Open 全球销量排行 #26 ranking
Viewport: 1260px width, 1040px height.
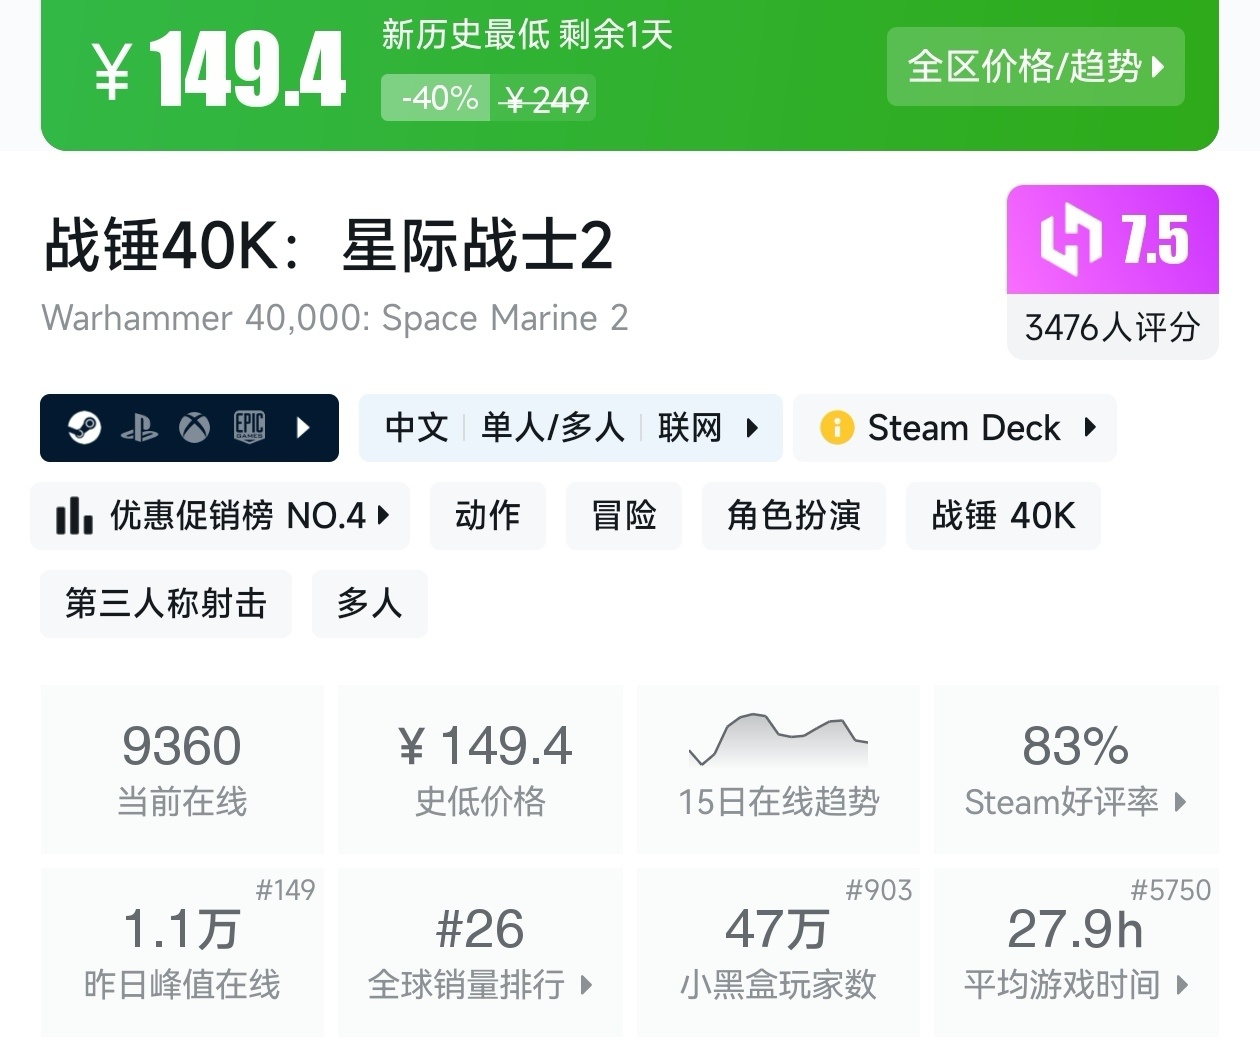click(480, 952)
